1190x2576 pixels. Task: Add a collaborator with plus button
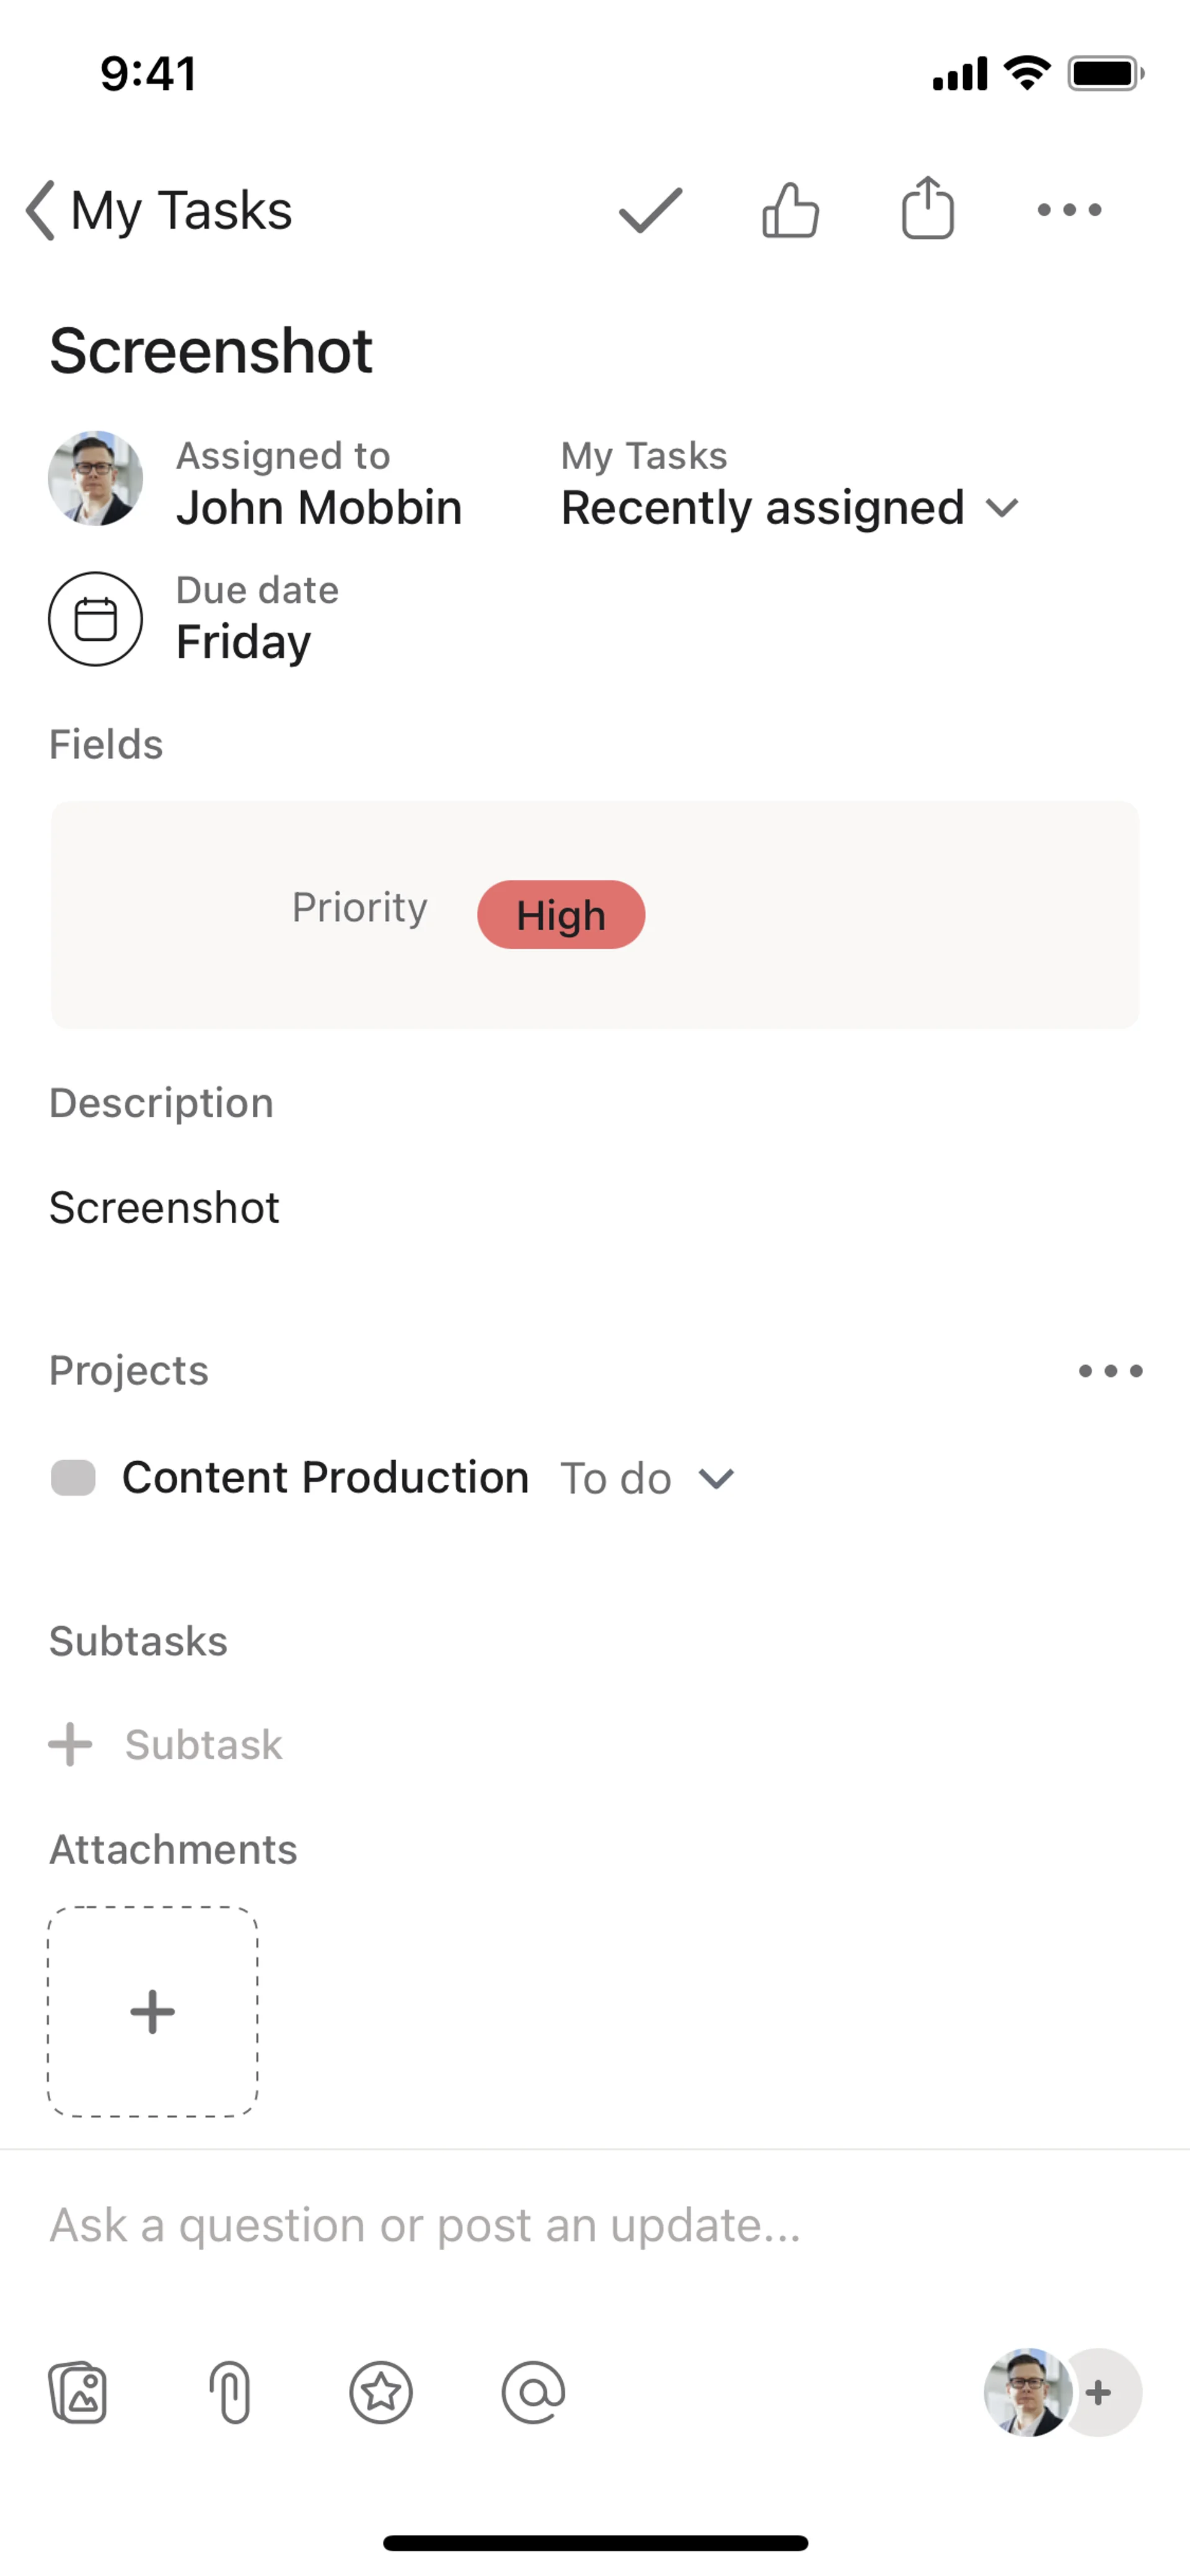pyautogui.click(x=1100, y=2393)
